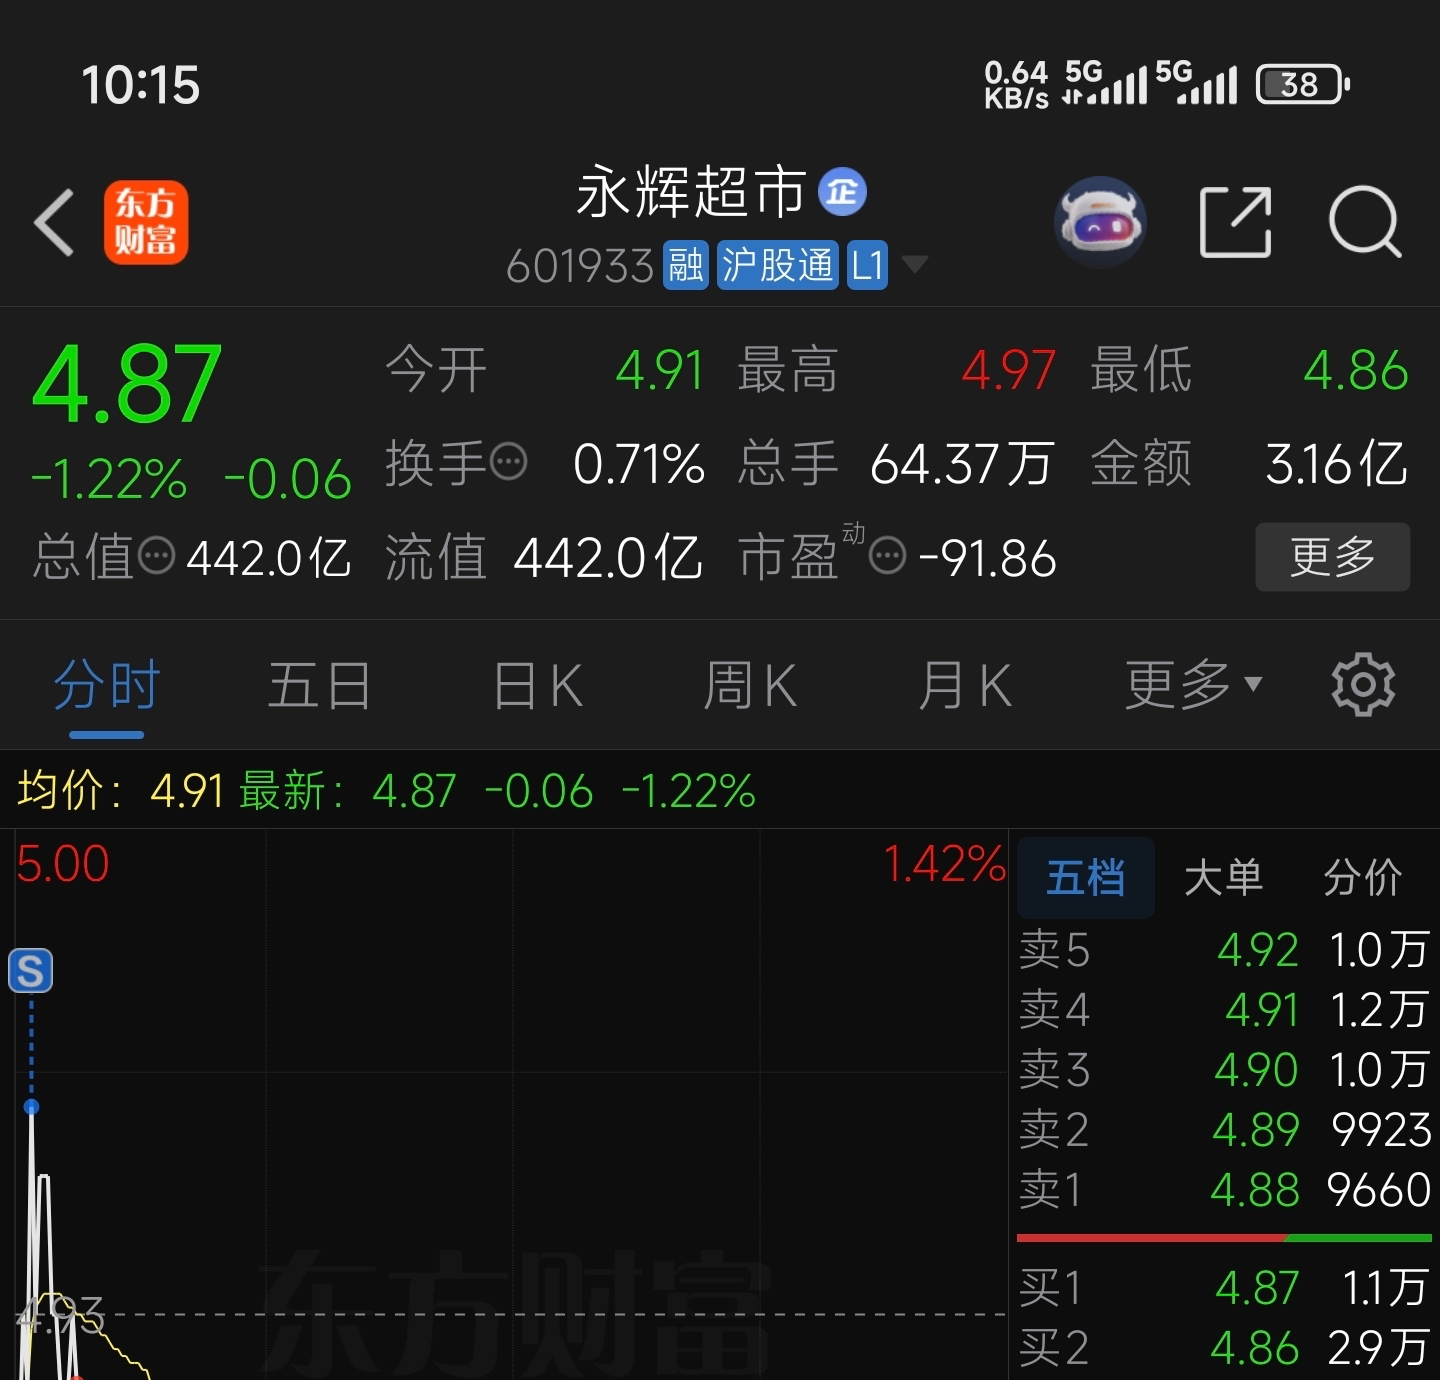The image size is (1440, 1380).
Task: Tap the 今开 value 4.91
Action: (660, 370)
